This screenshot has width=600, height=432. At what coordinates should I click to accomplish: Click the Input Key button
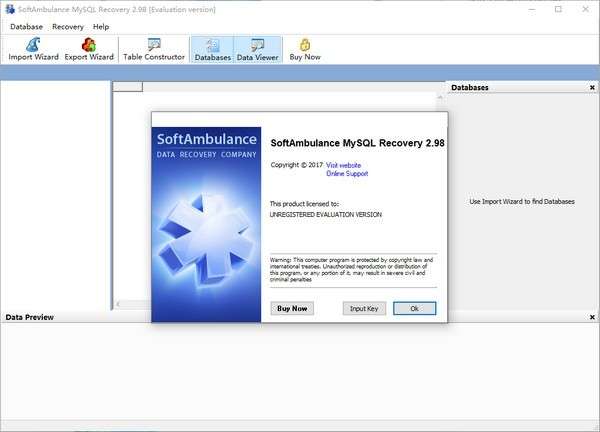coord(364,308)
